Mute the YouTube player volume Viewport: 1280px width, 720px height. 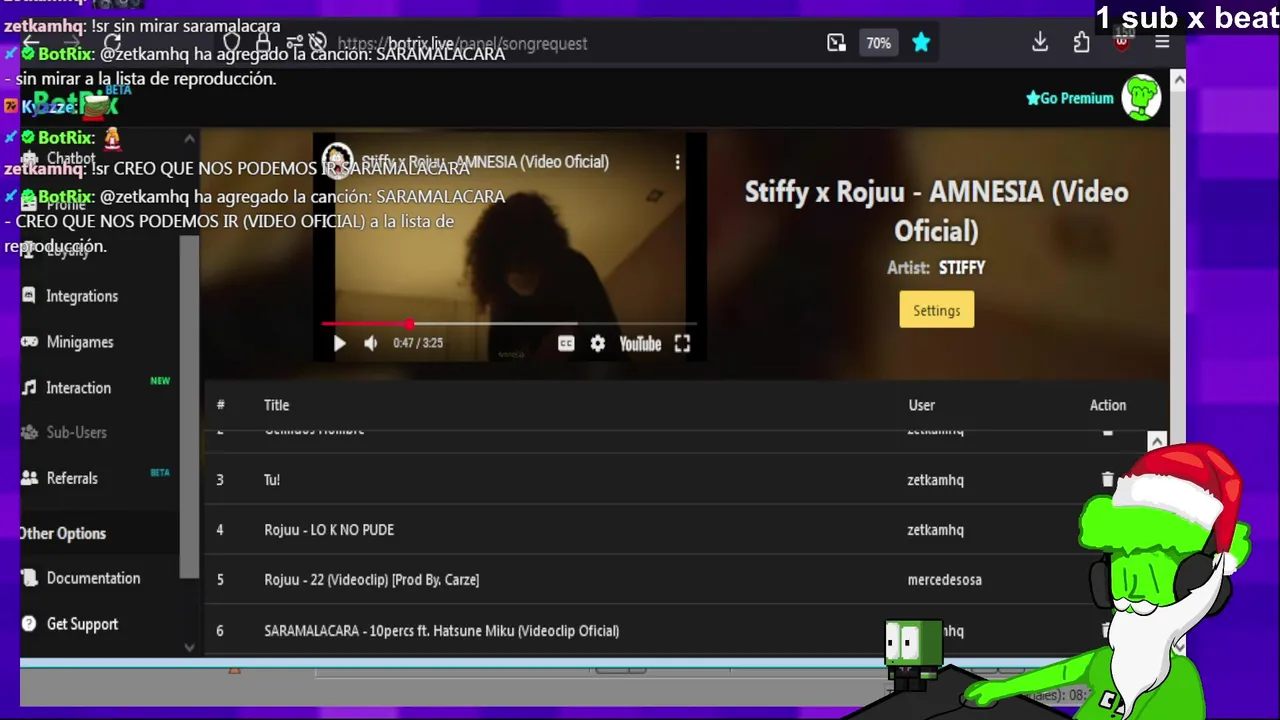[371, 343]
